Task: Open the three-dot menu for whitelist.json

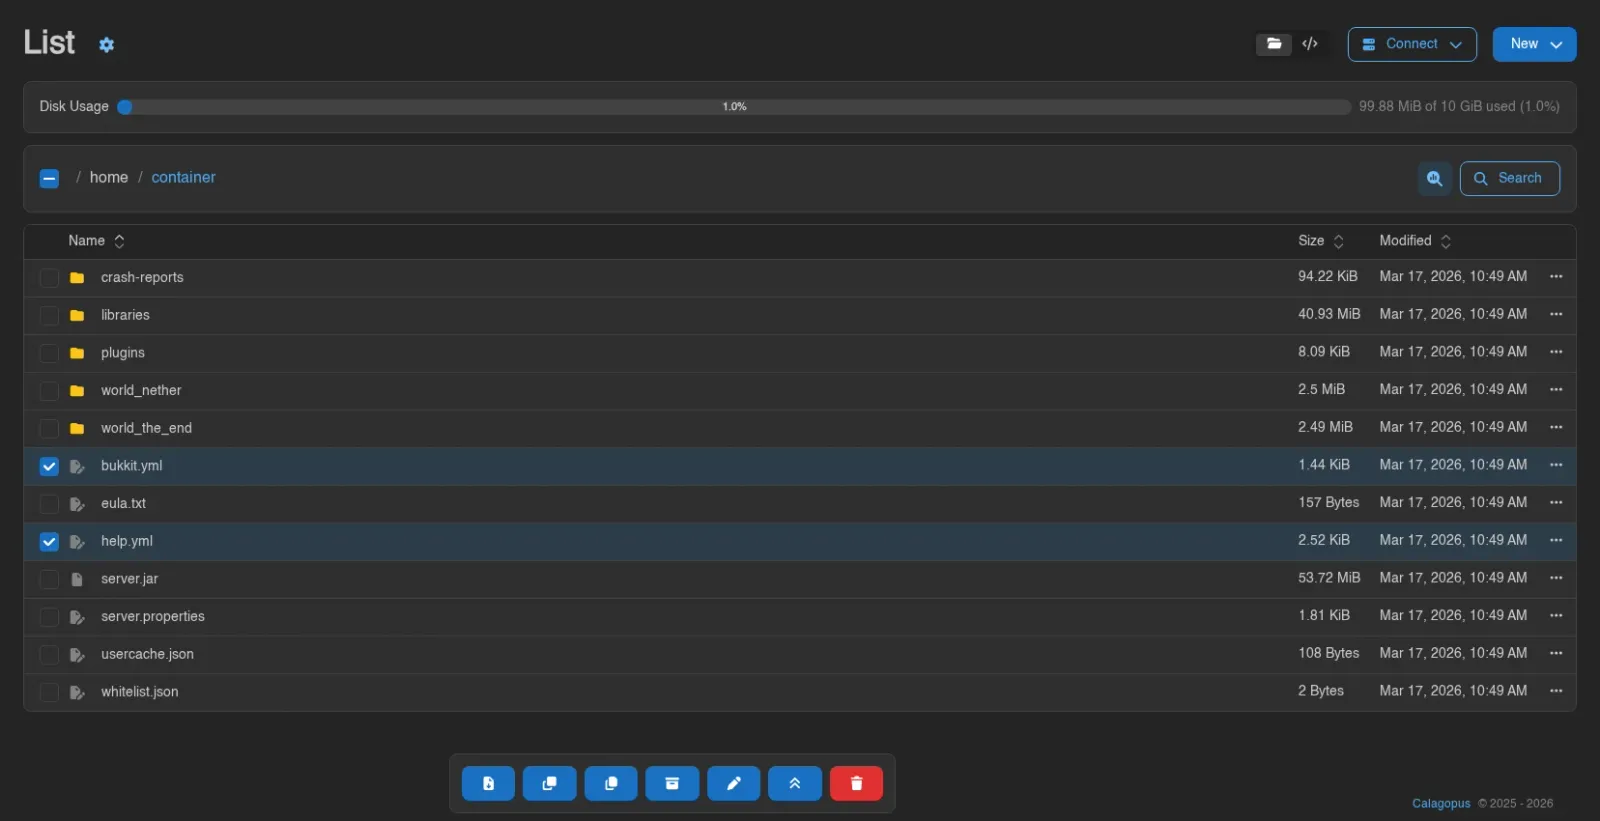Action: [1556, 691]
